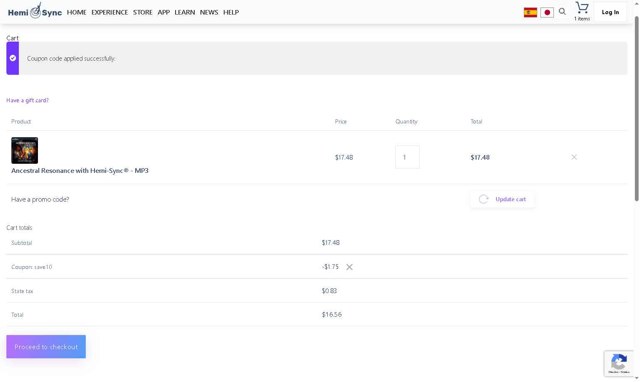Click the reCAPTCHA badge
Viewport: 640px width, 382px height.
[x=619, y=363]
